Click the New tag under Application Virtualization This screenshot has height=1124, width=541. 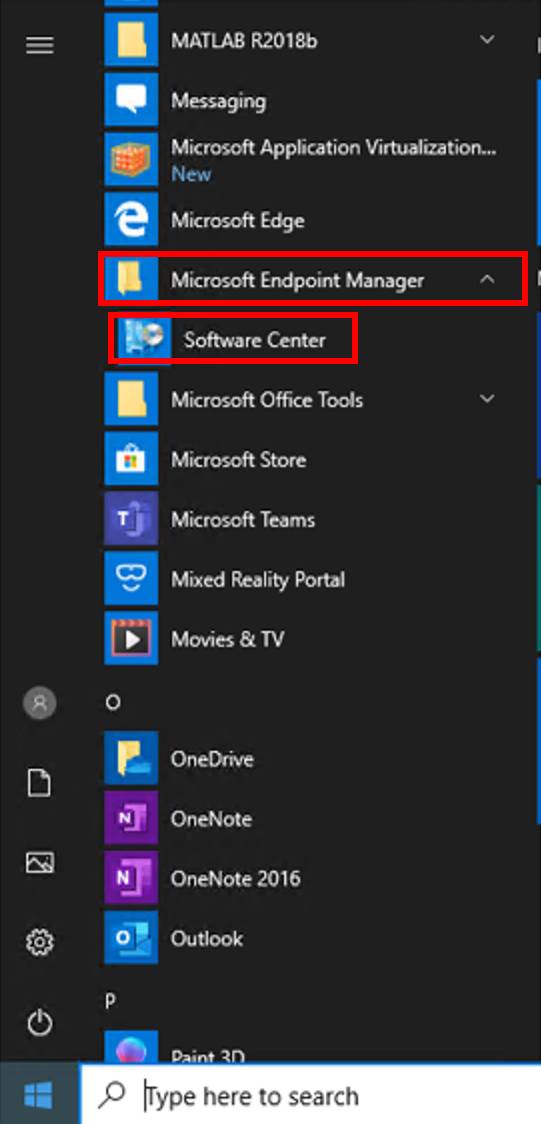[x=191, y=173]
